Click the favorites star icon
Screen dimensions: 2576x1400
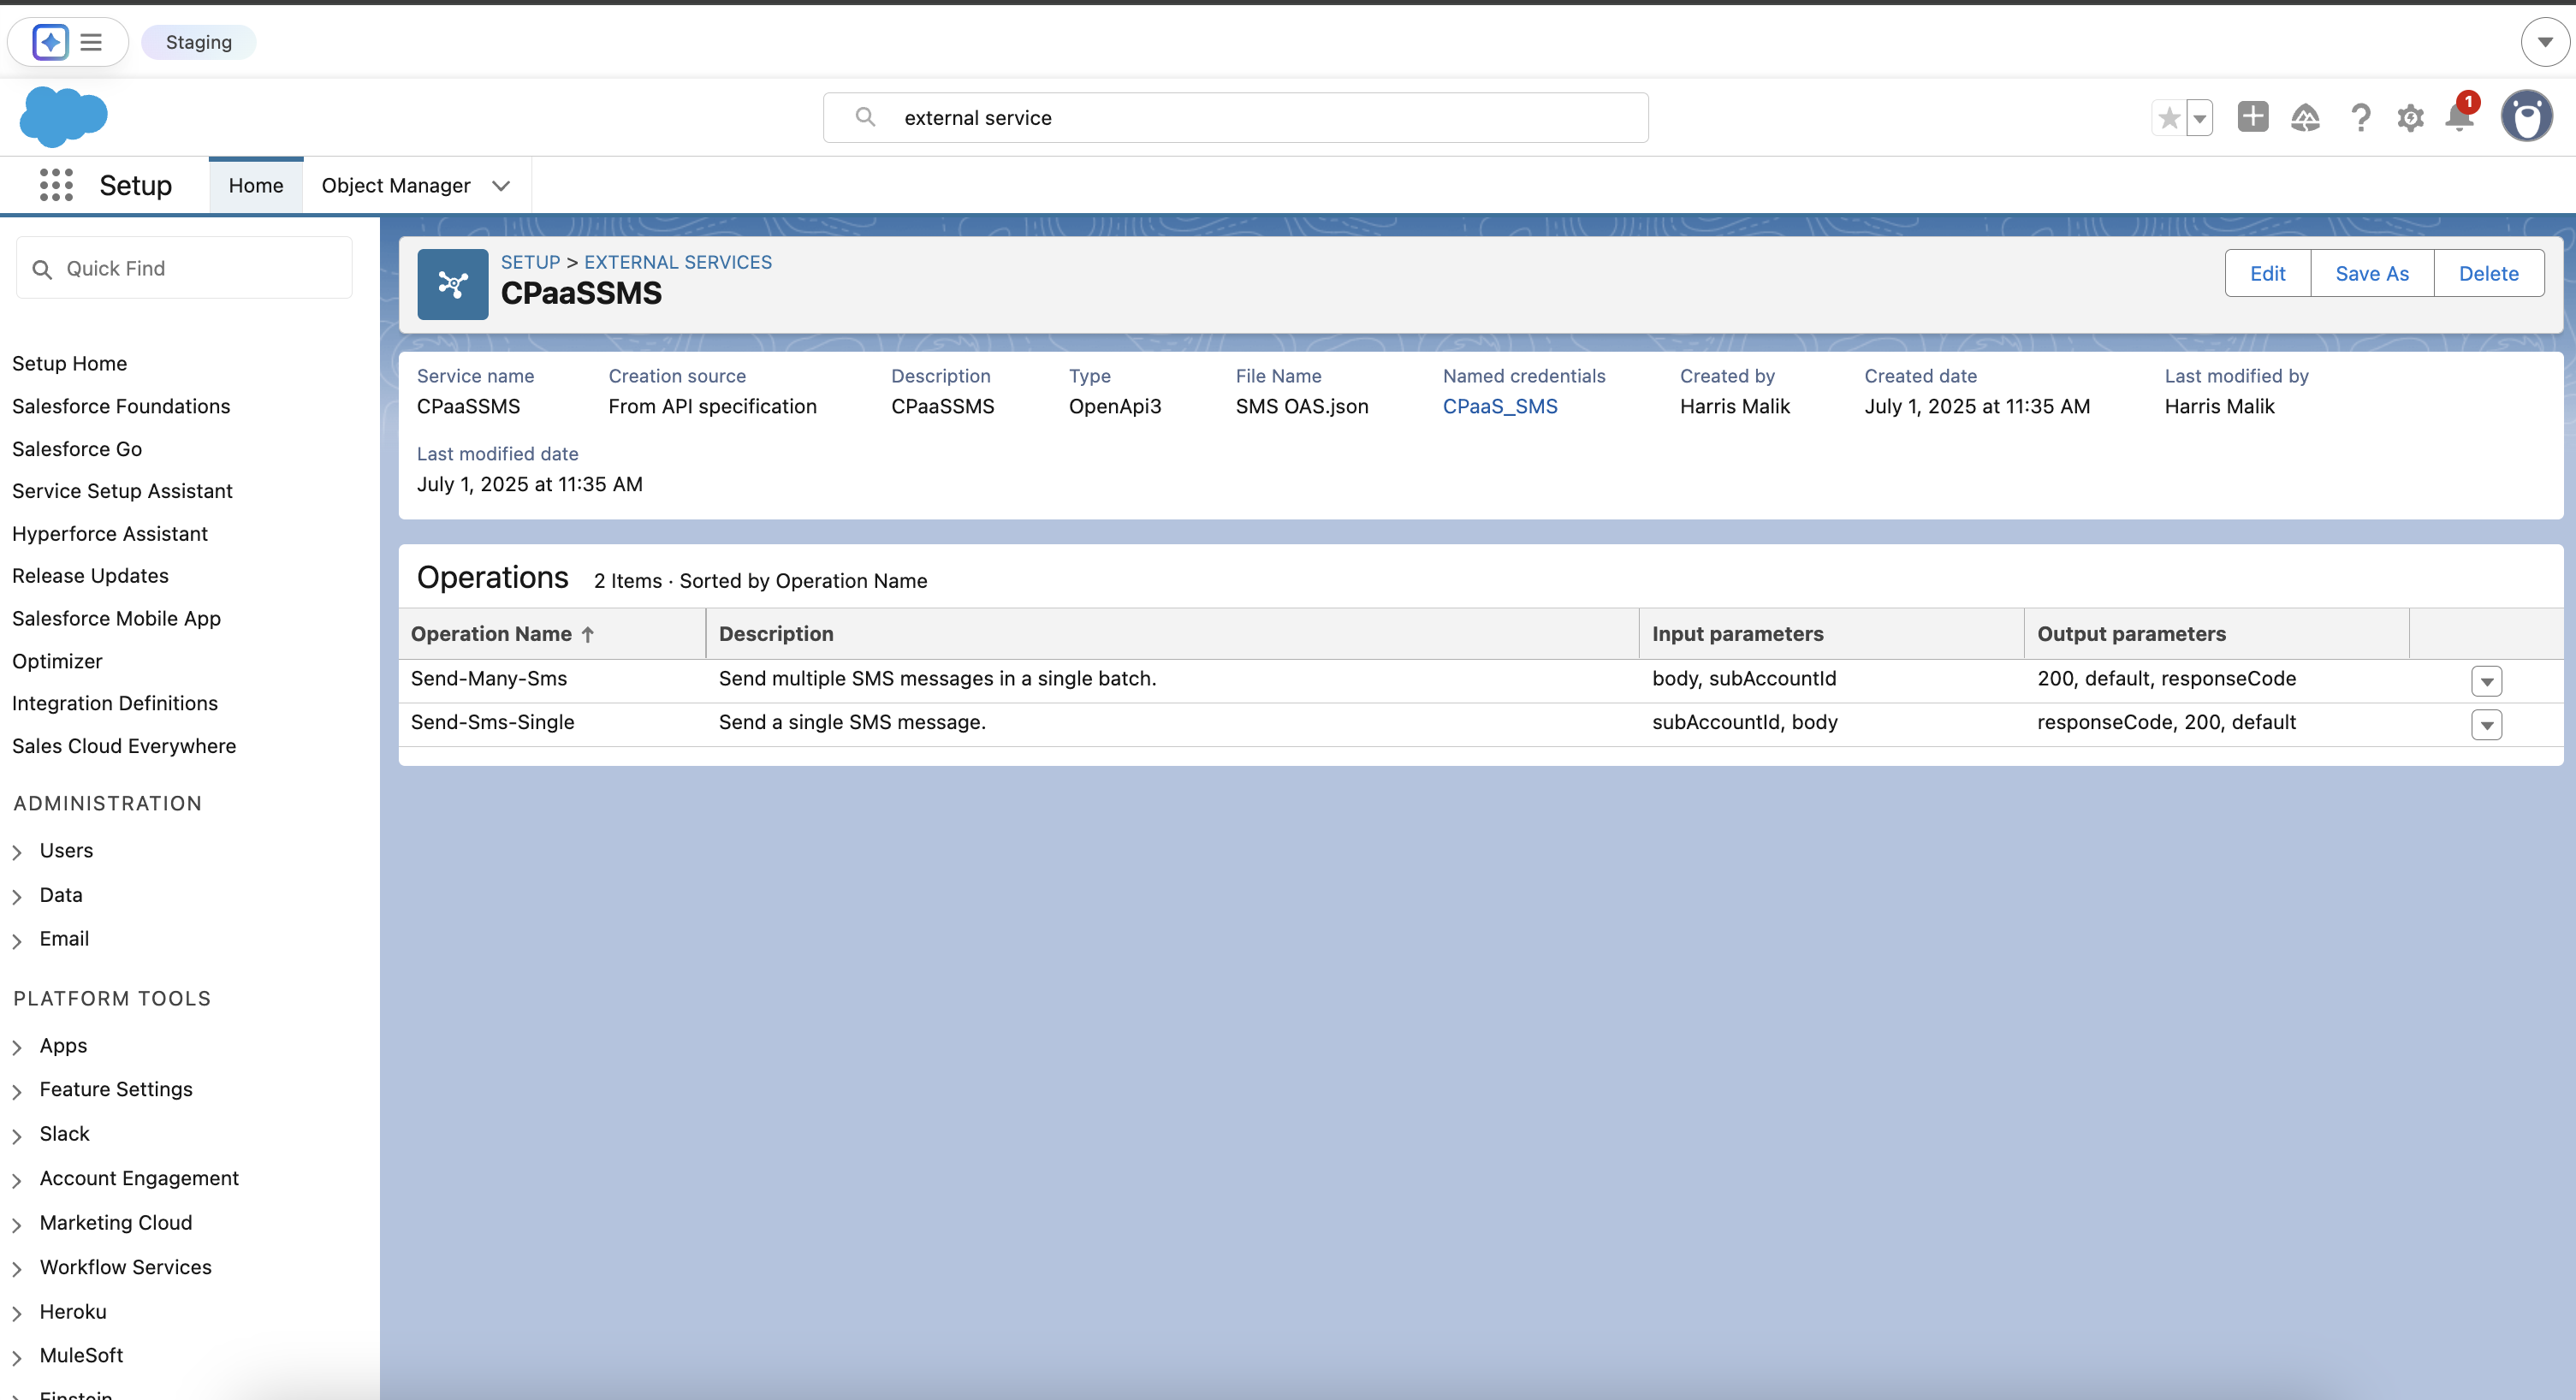coord(2169,118)
